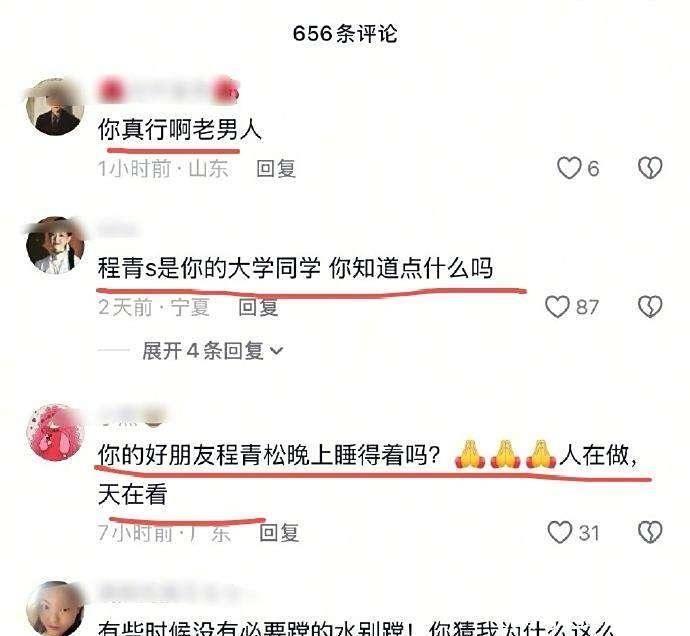The height and width of the screenshot is (636, 690).
Task: Like the '你真行啊老男人' comment
Action: point(569,168)
